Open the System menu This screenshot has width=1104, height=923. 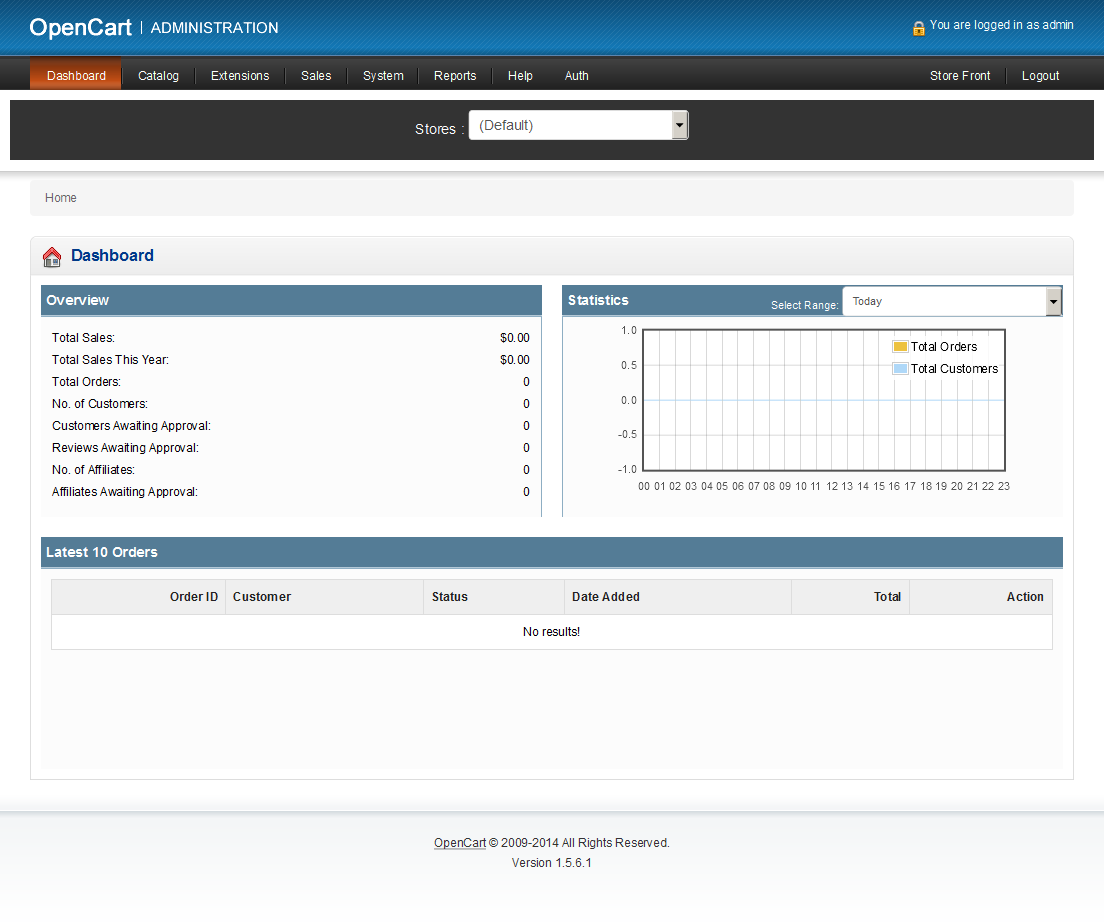[383, 75]
